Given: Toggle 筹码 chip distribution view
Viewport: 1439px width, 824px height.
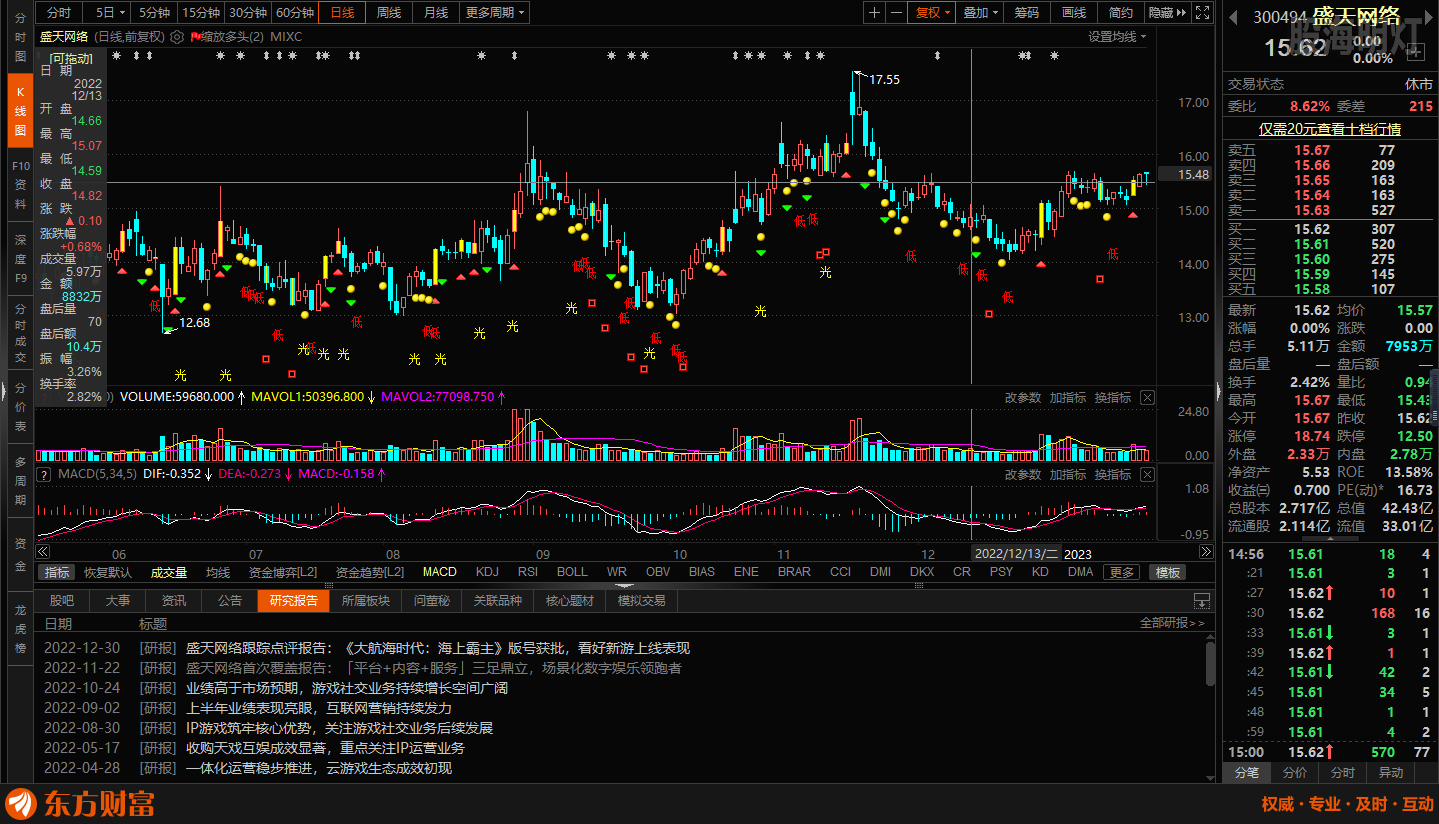Looking at the screenshot, I should 1027,13.
